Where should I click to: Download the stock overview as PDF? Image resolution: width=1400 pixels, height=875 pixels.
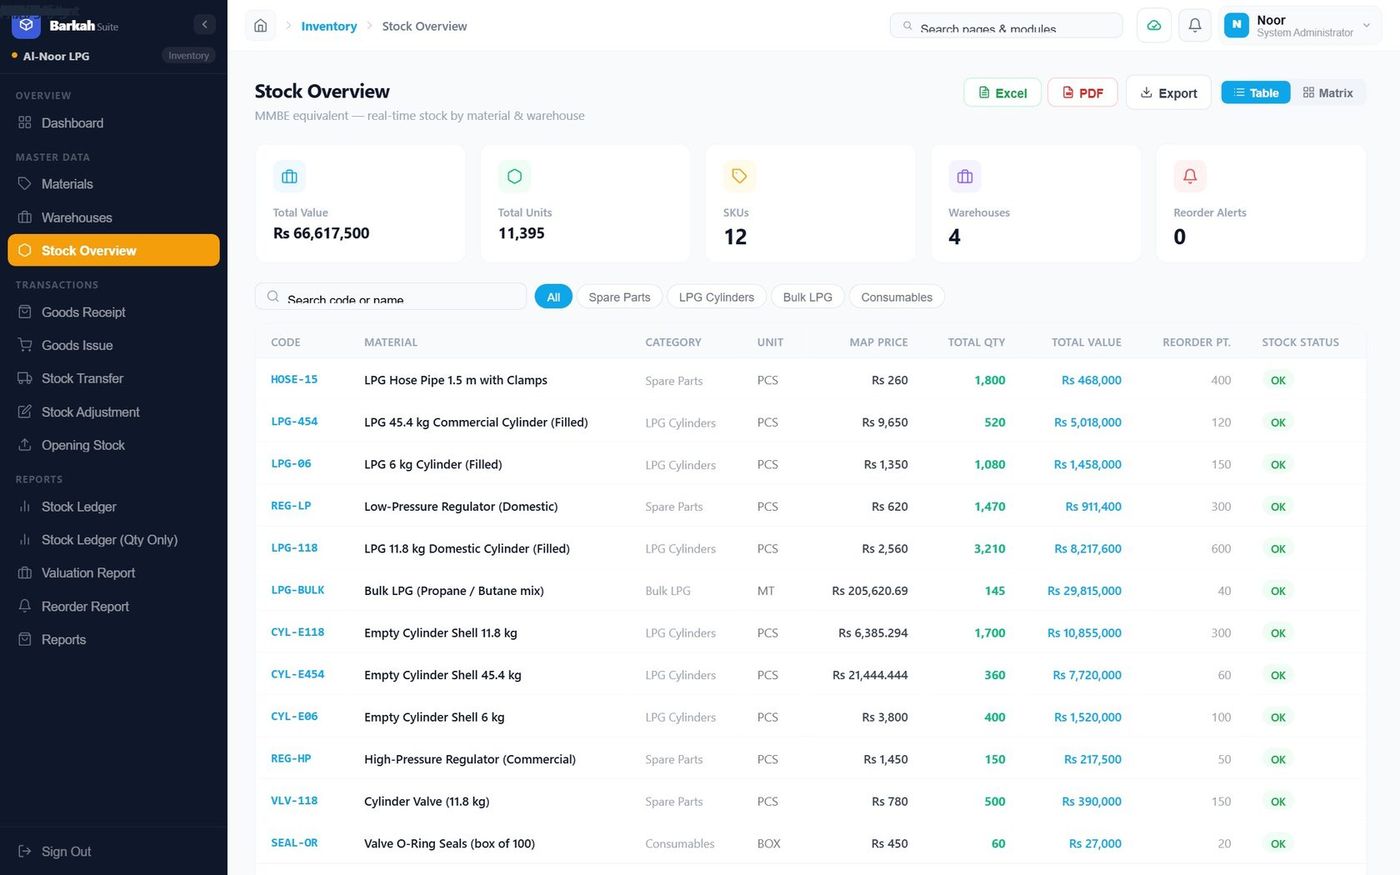point(1082,93)
